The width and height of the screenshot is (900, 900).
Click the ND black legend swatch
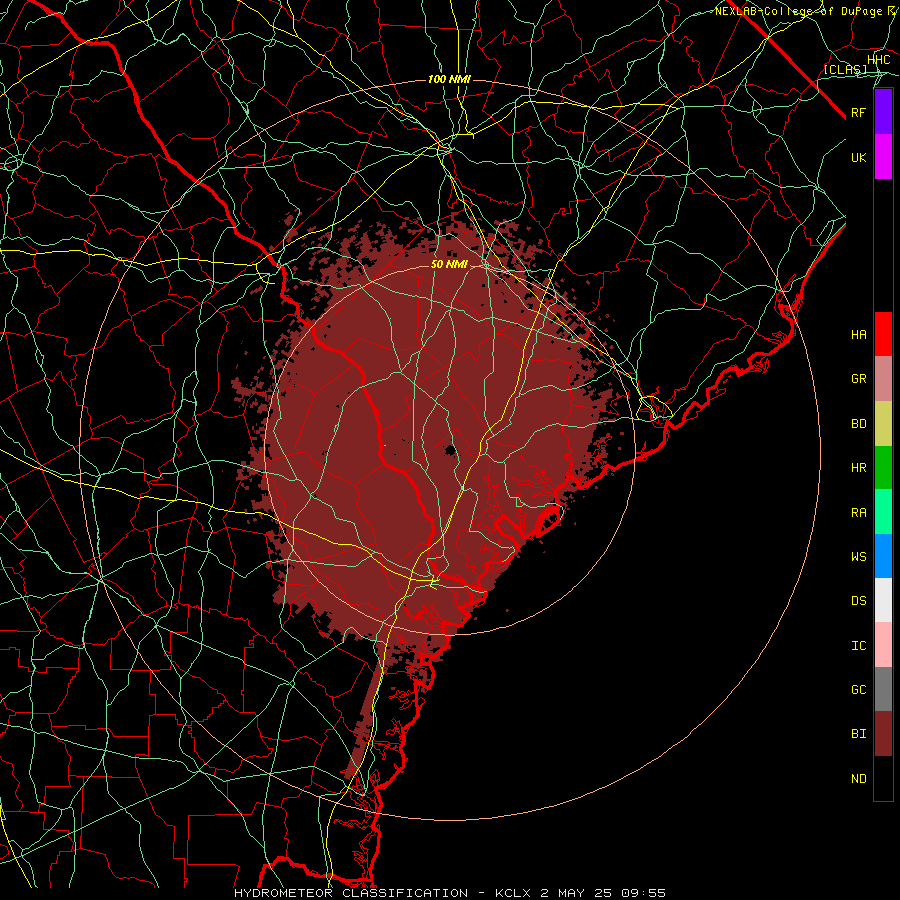point(883,778)
